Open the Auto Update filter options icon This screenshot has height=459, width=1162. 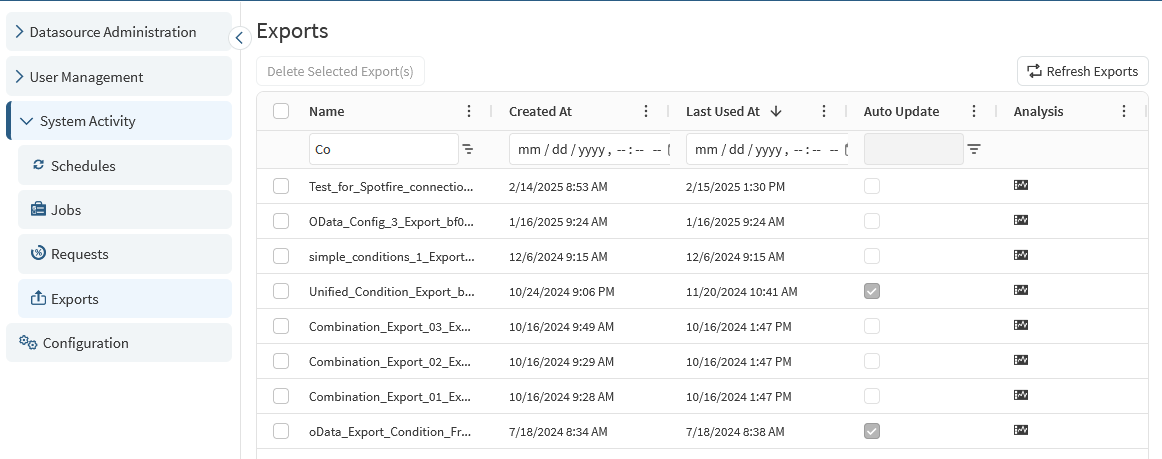click(x=973, y=149)
